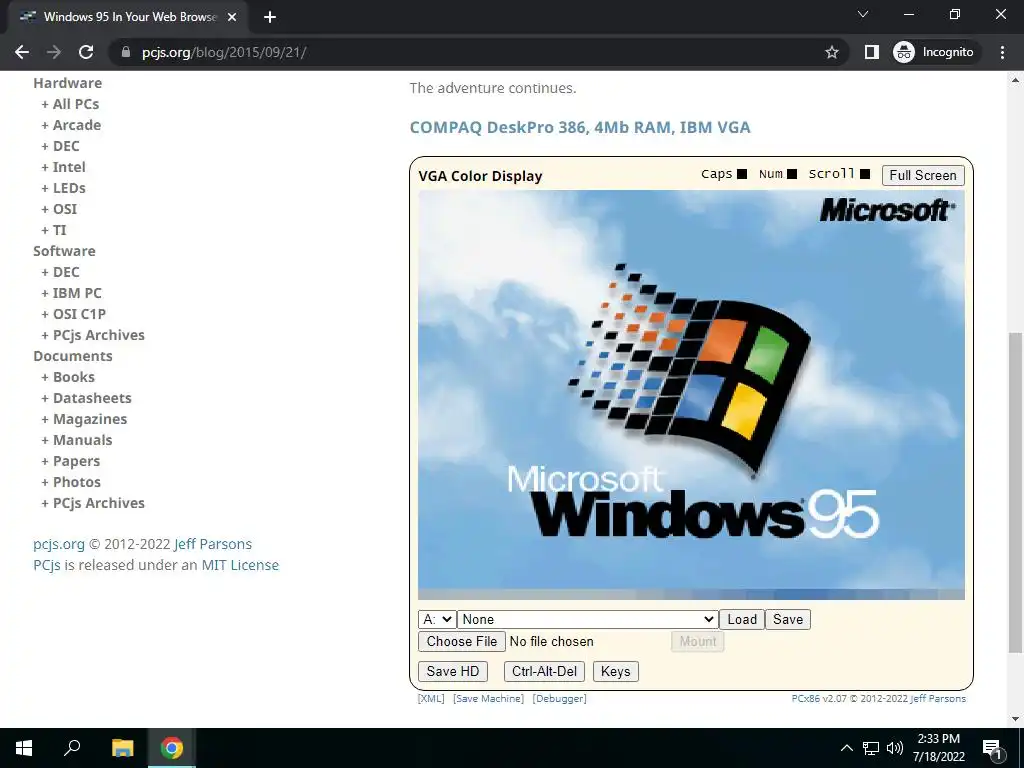
Task: Switch to the Windows 95 In Your Web Browser tab
Action: 128,17
